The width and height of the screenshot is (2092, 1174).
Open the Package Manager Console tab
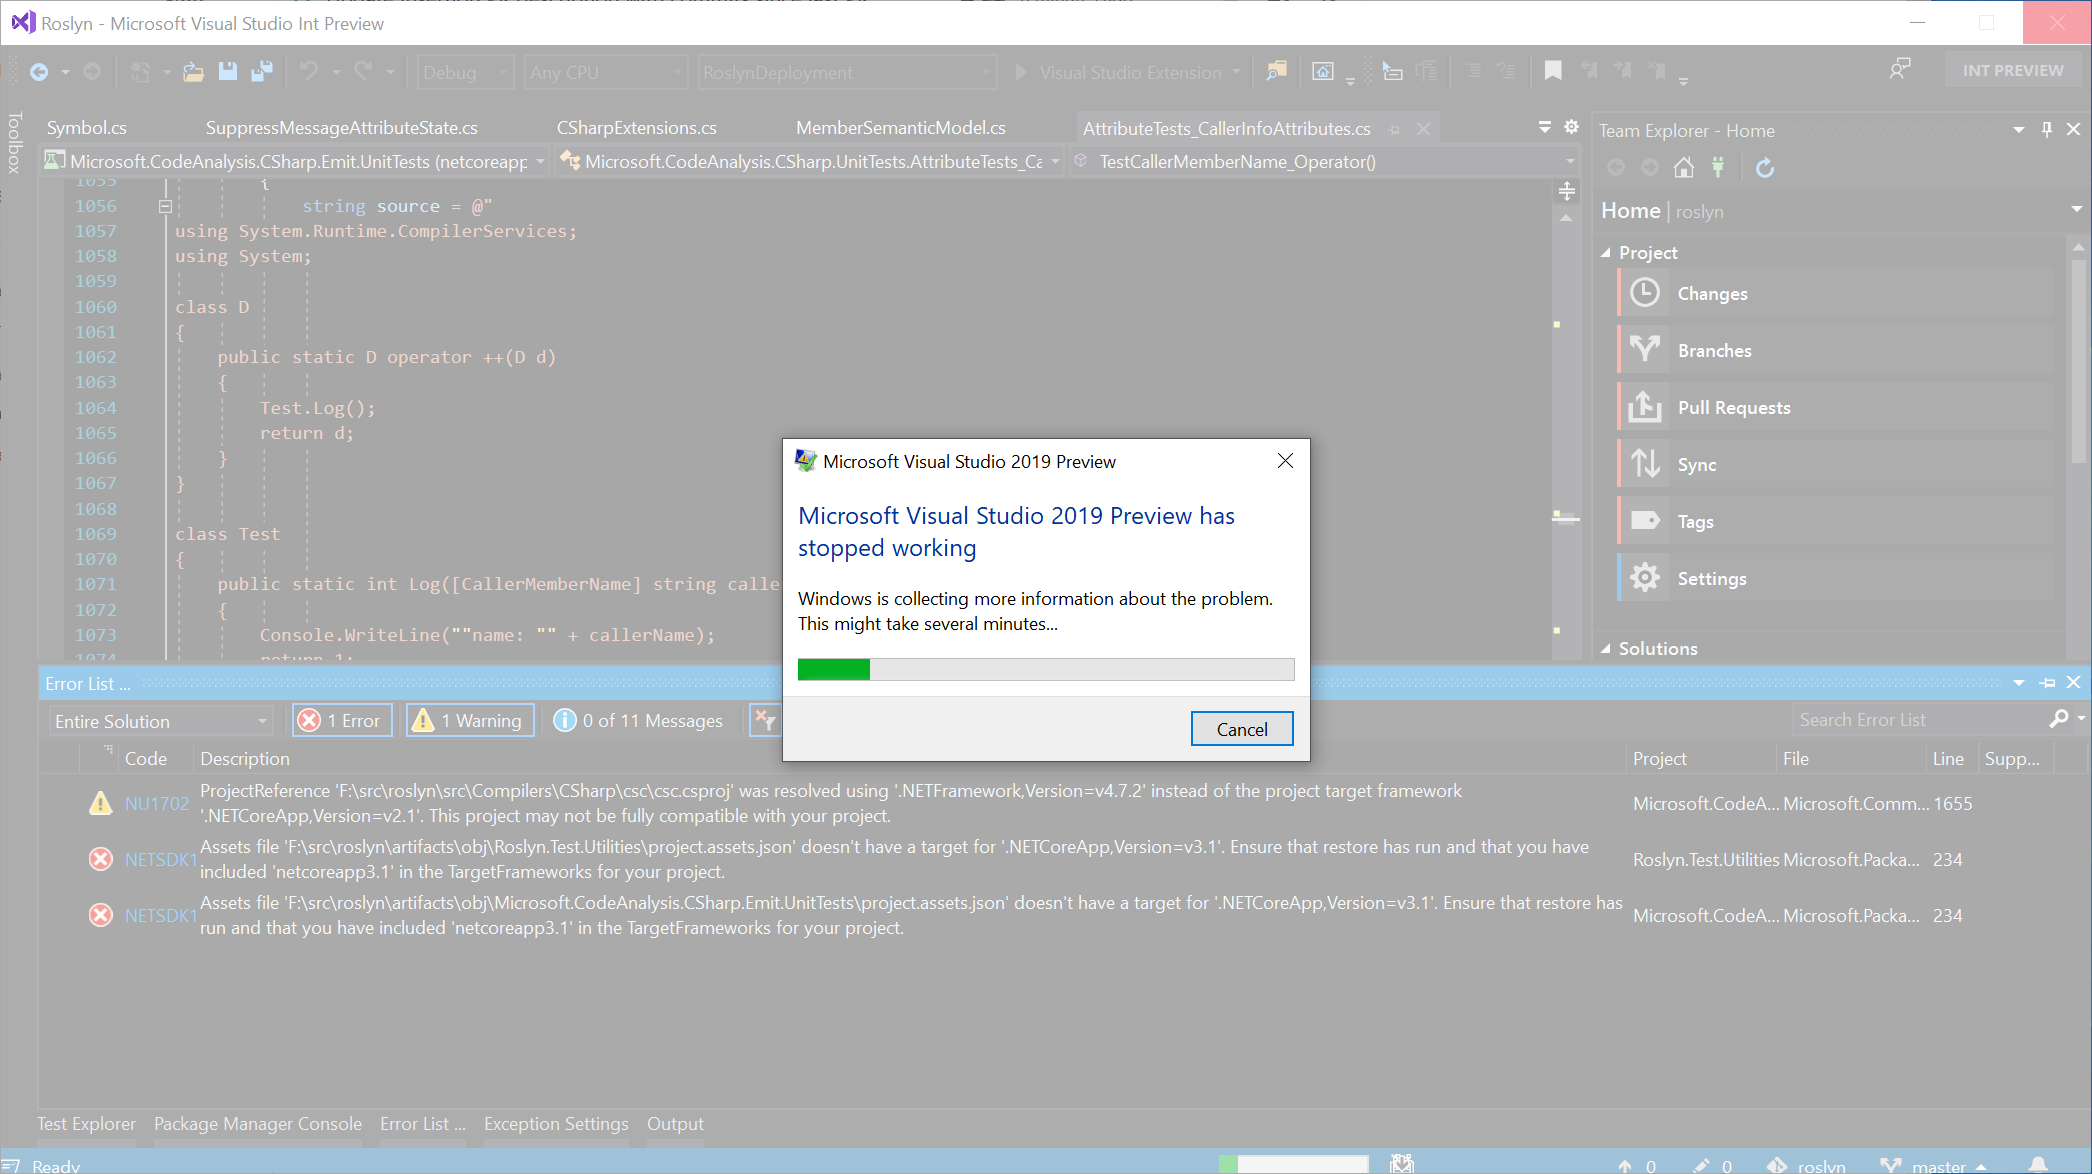(x=258, y=1124)
